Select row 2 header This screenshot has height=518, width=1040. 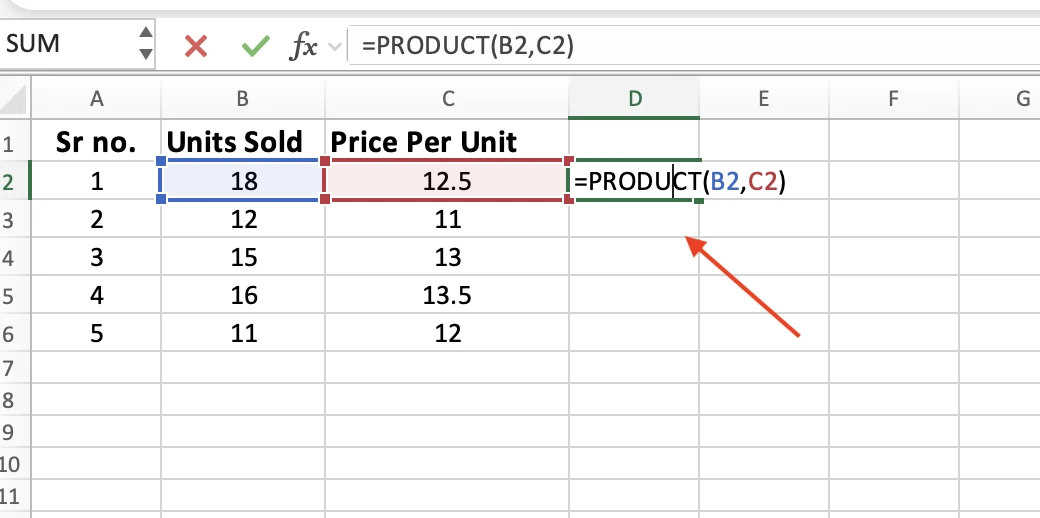(14, 180)
